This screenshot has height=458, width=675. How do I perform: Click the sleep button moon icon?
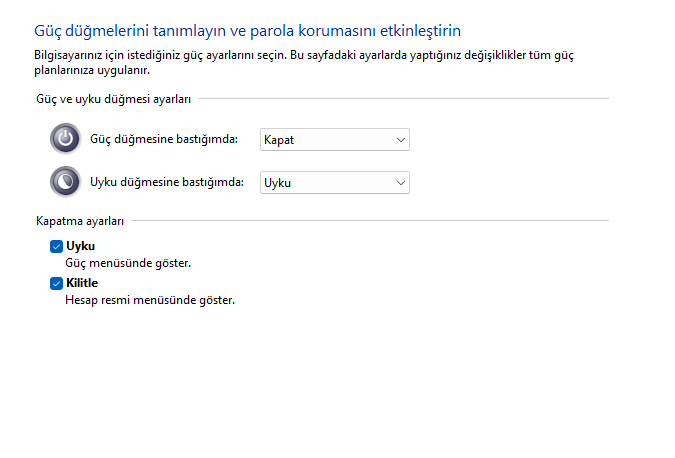[65, 182]
